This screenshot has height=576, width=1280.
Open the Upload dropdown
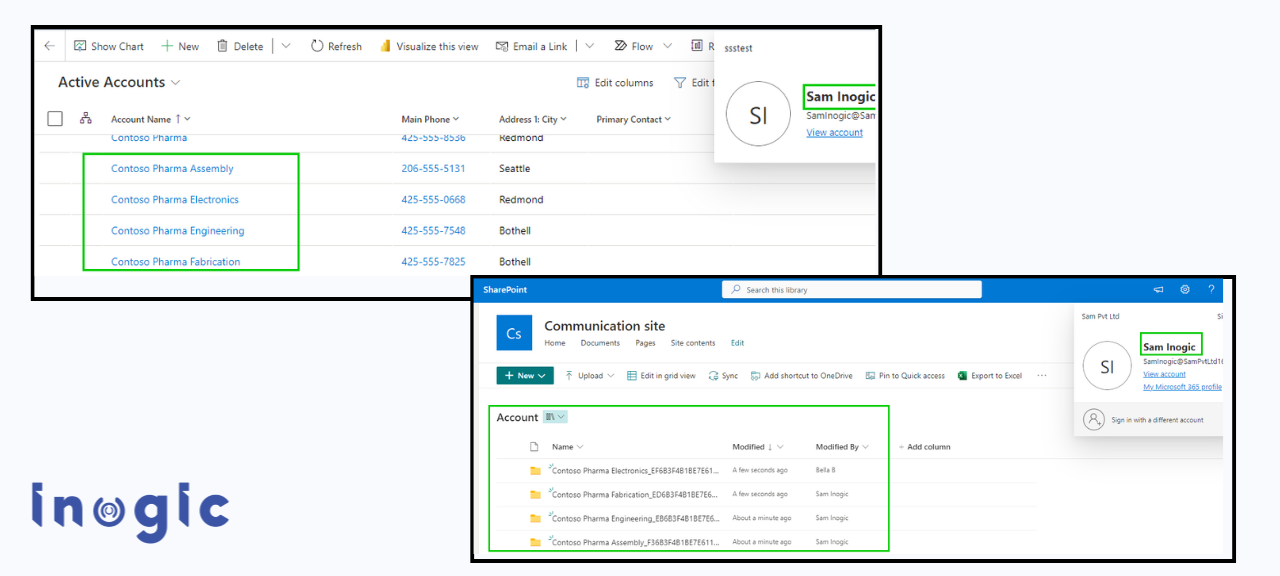pyautogui.click(x=590, y=376)
